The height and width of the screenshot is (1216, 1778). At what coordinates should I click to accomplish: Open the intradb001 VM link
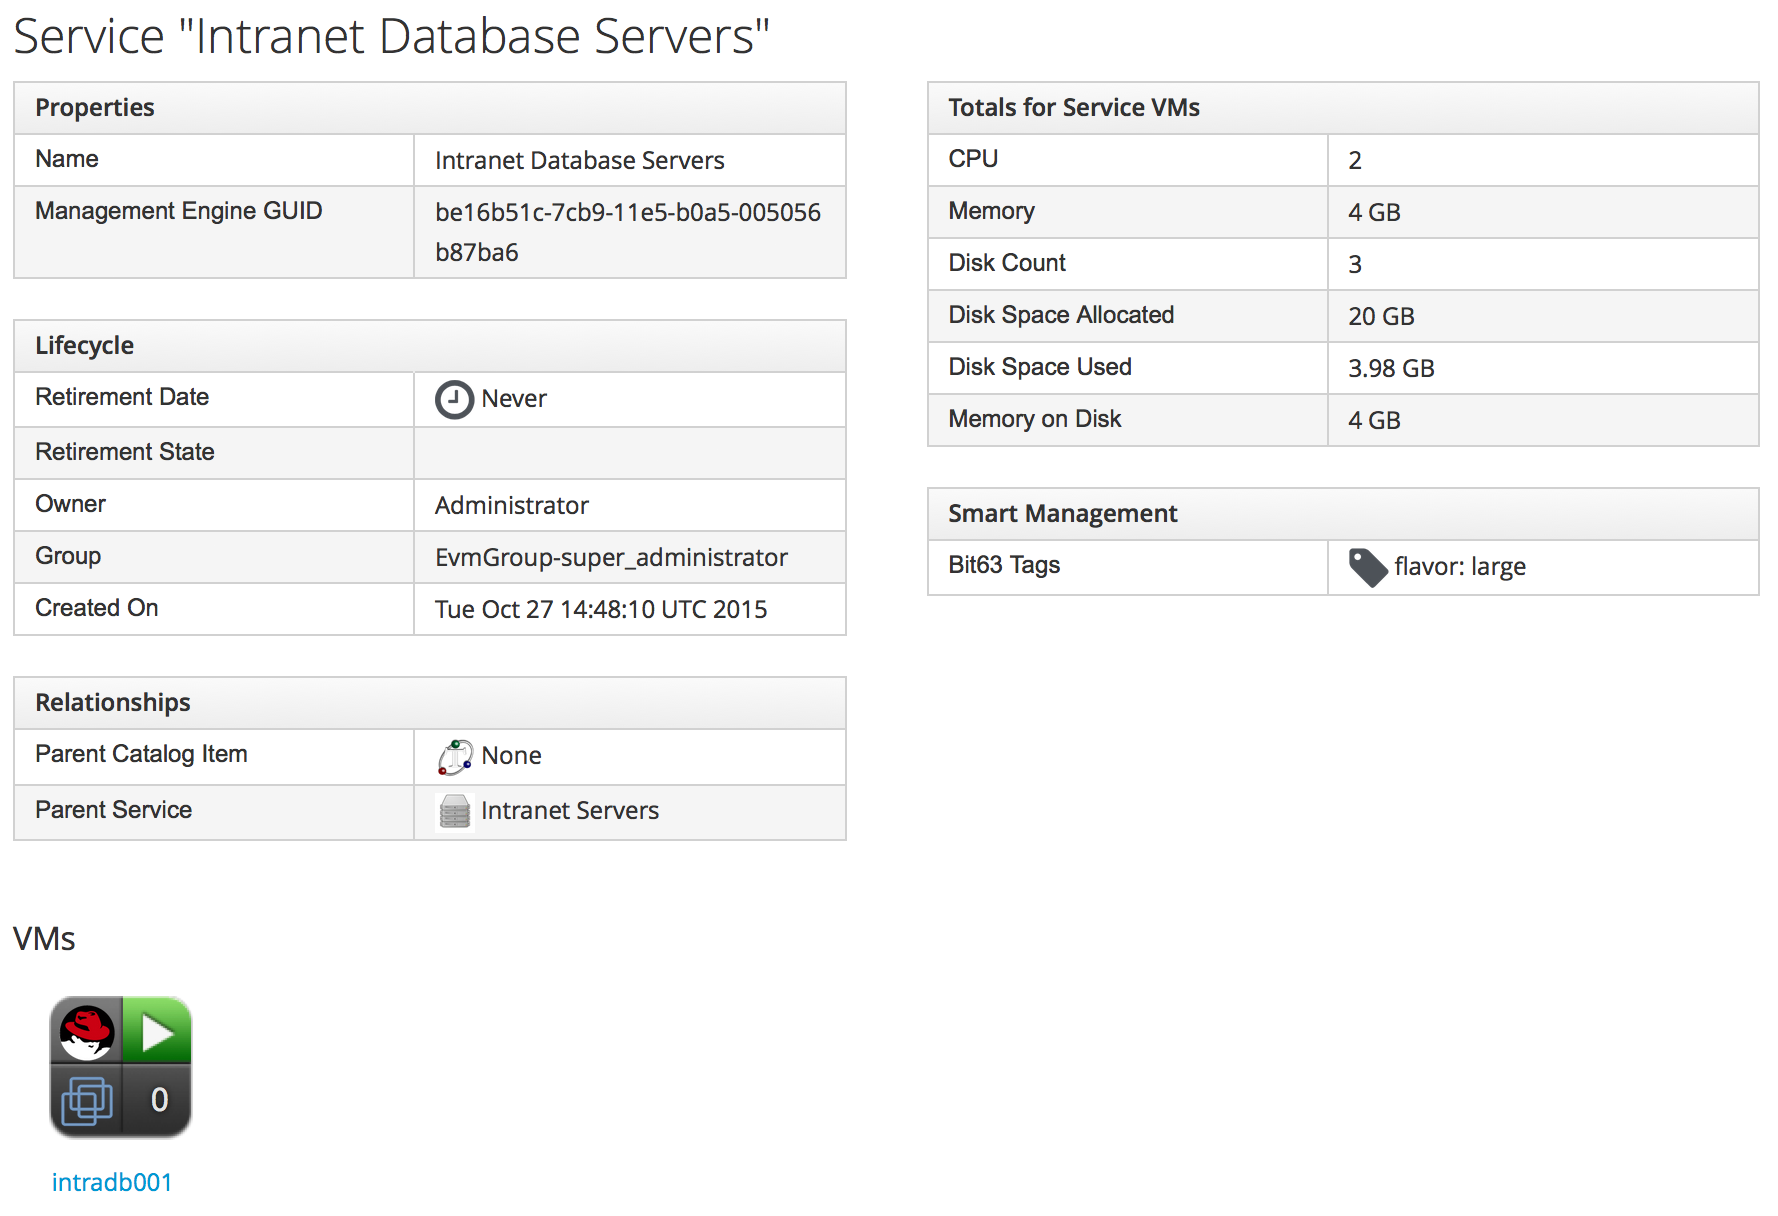click(x=112, y=1182)
